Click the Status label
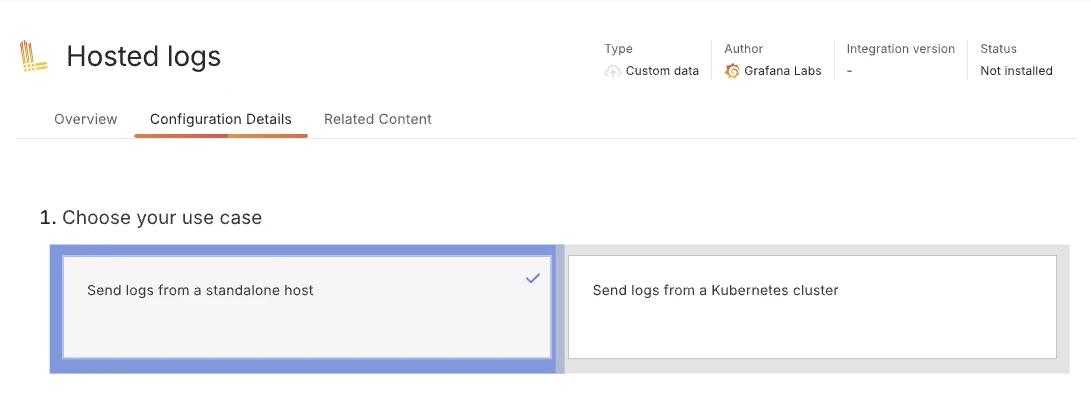Viewport: 1091px width, 412px height. [998, 49]
